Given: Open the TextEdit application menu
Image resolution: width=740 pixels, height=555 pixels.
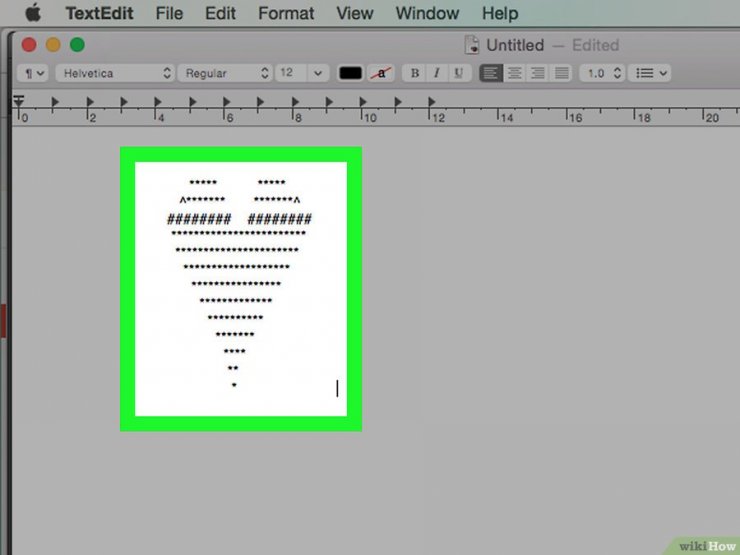Looking at the screenshot, I should pyautogui.click(x=99, y=13).
